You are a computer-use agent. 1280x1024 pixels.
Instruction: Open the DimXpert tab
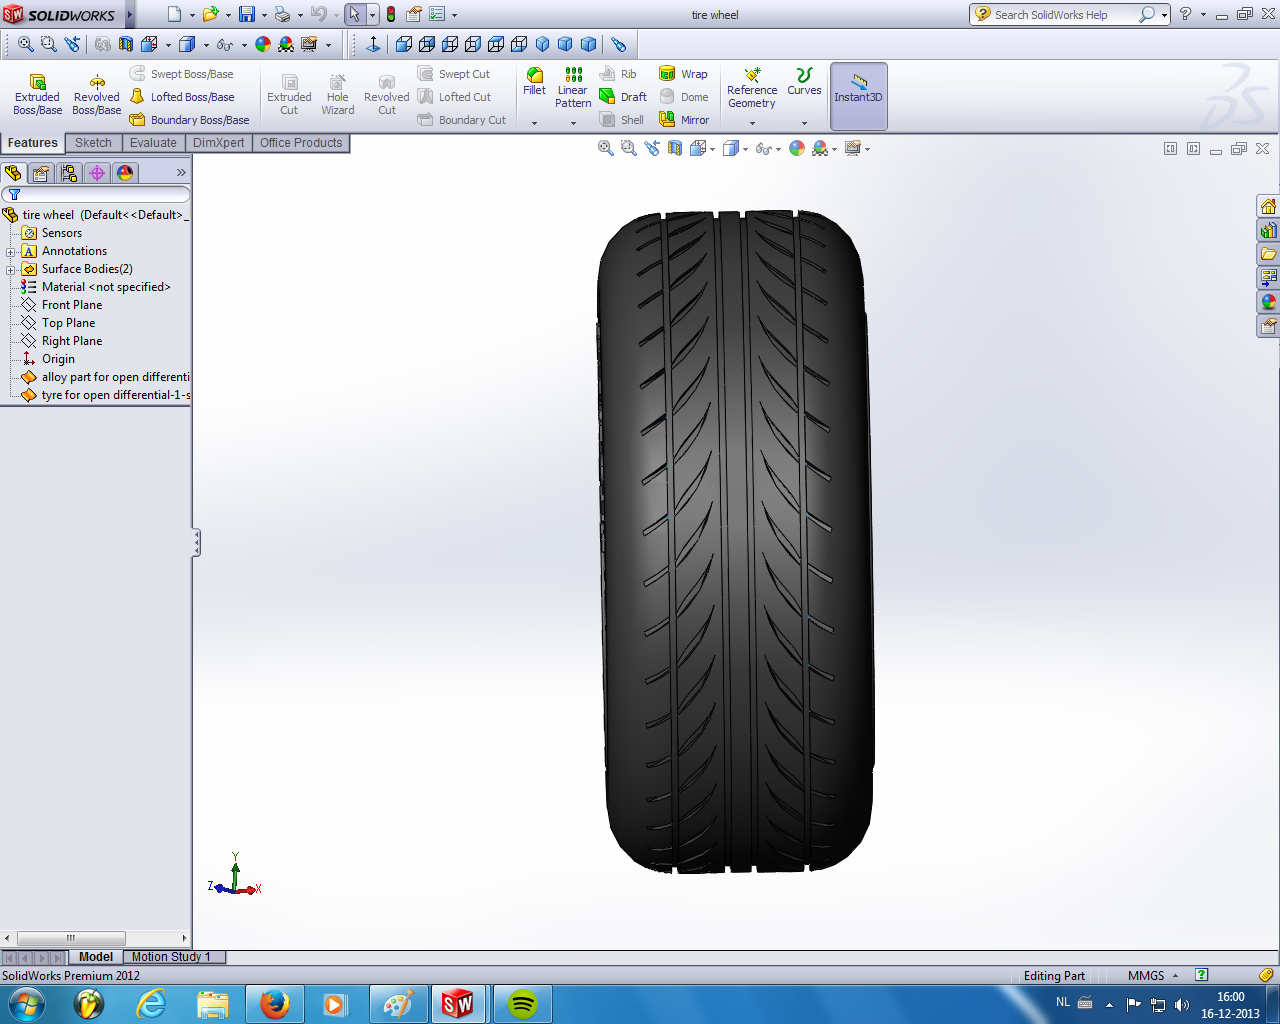click(218, 143)
